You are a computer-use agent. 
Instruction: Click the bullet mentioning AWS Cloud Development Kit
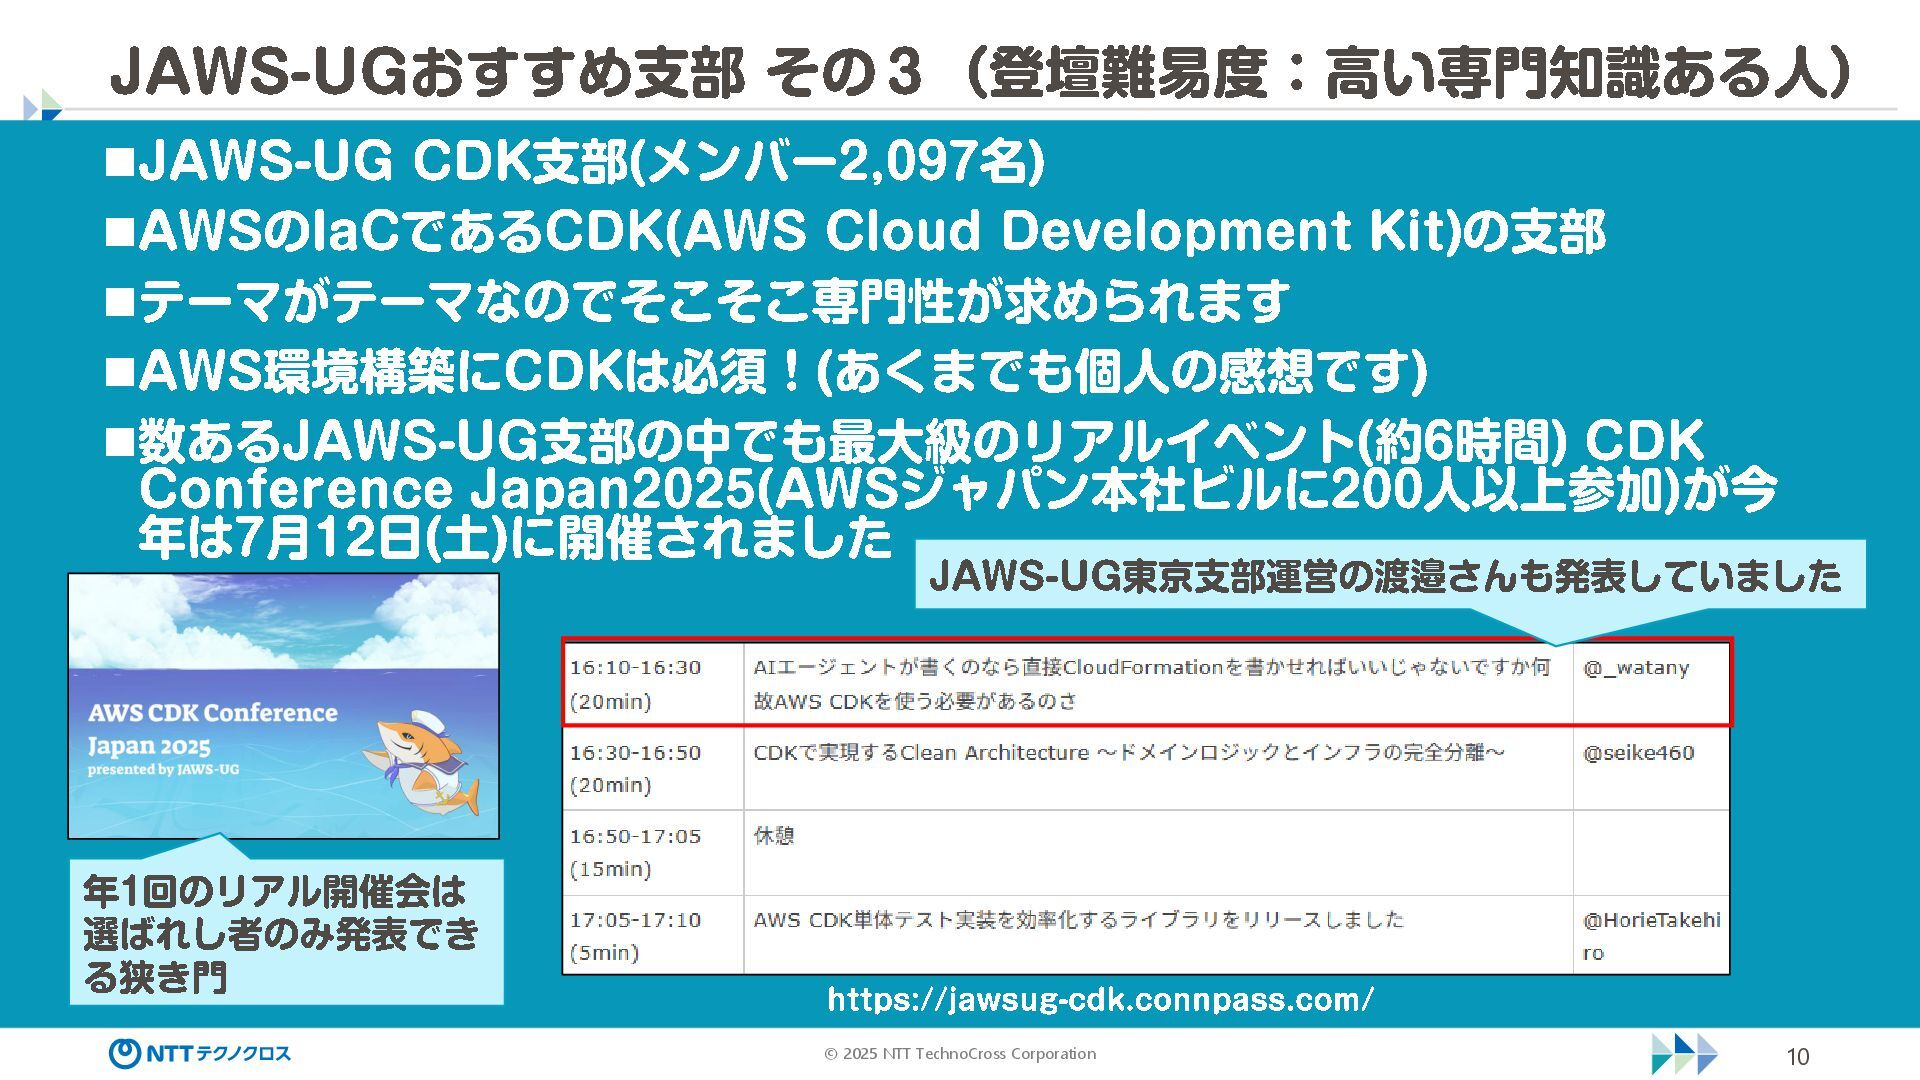pos(856,231)
